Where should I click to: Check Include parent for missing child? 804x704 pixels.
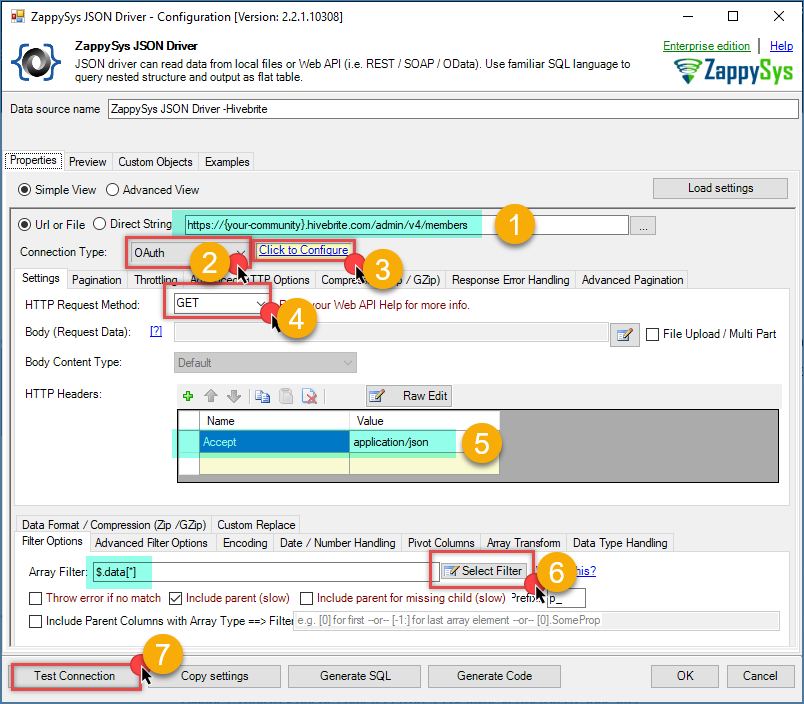306,598
